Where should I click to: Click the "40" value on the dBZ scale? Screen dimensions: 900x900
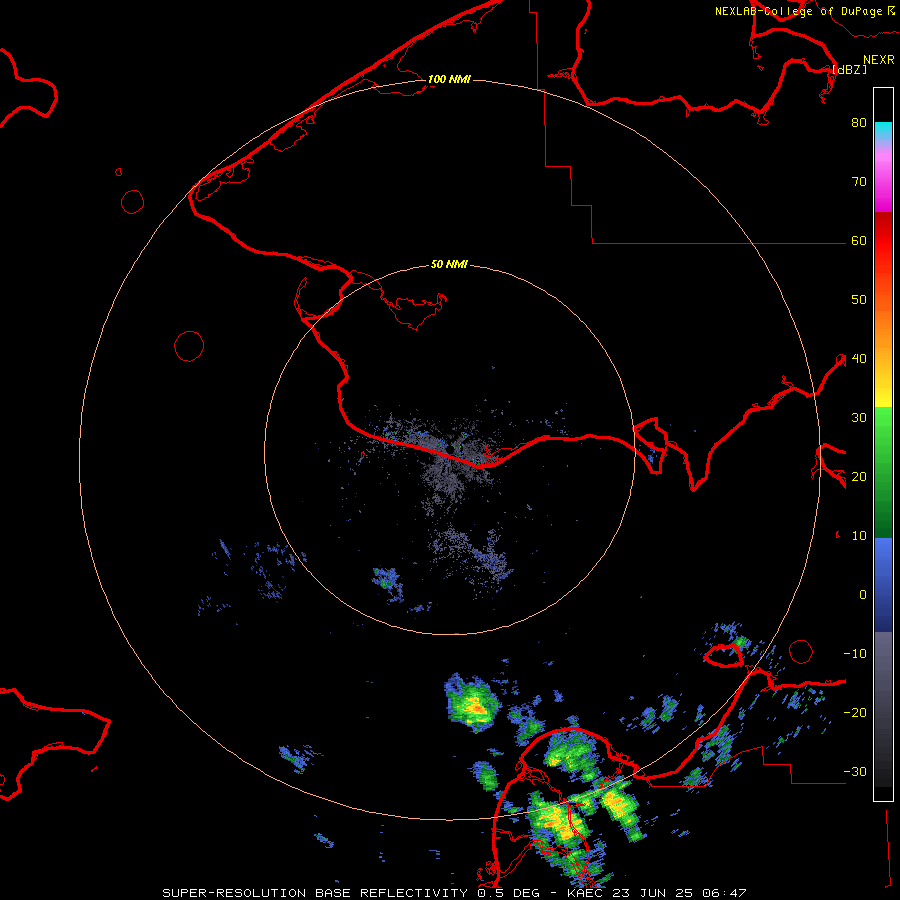coord(859,359)
